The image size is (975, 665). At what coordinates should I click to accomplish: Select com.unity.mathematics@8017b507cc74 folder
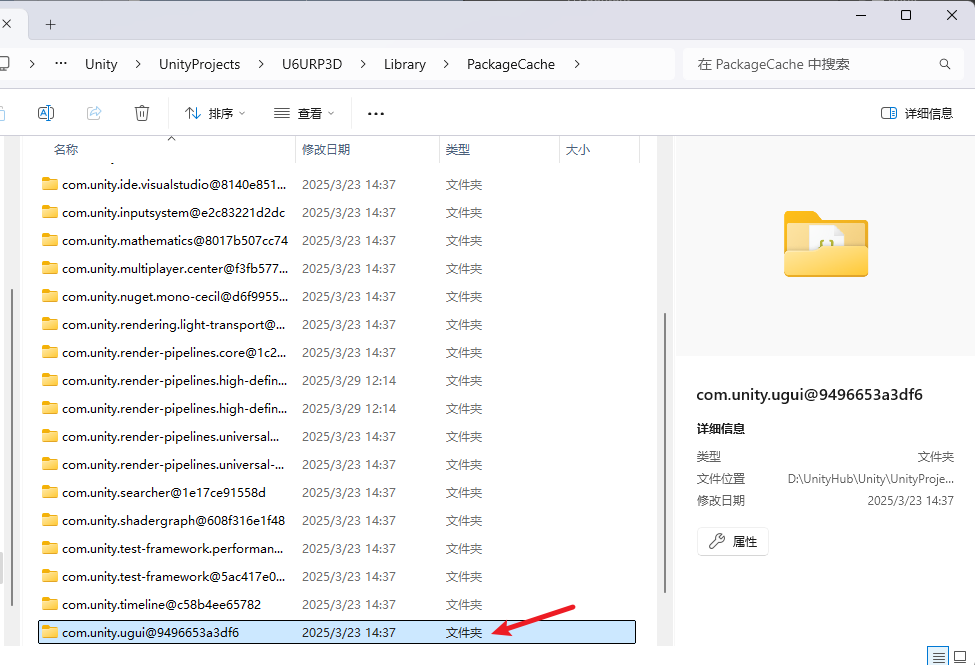(336, 240)
